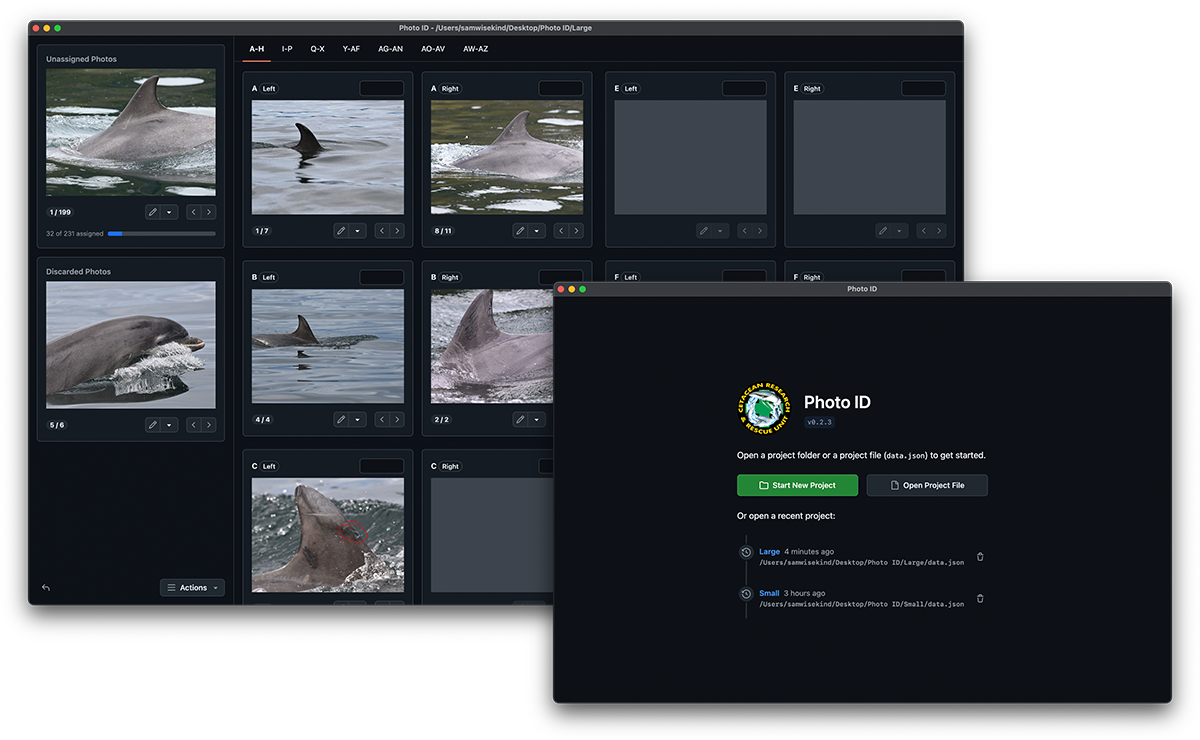Advance to the next unassigned photo
Viewport: 1200px width, 740px height.
pyautogui.click(x=207, y=212)
